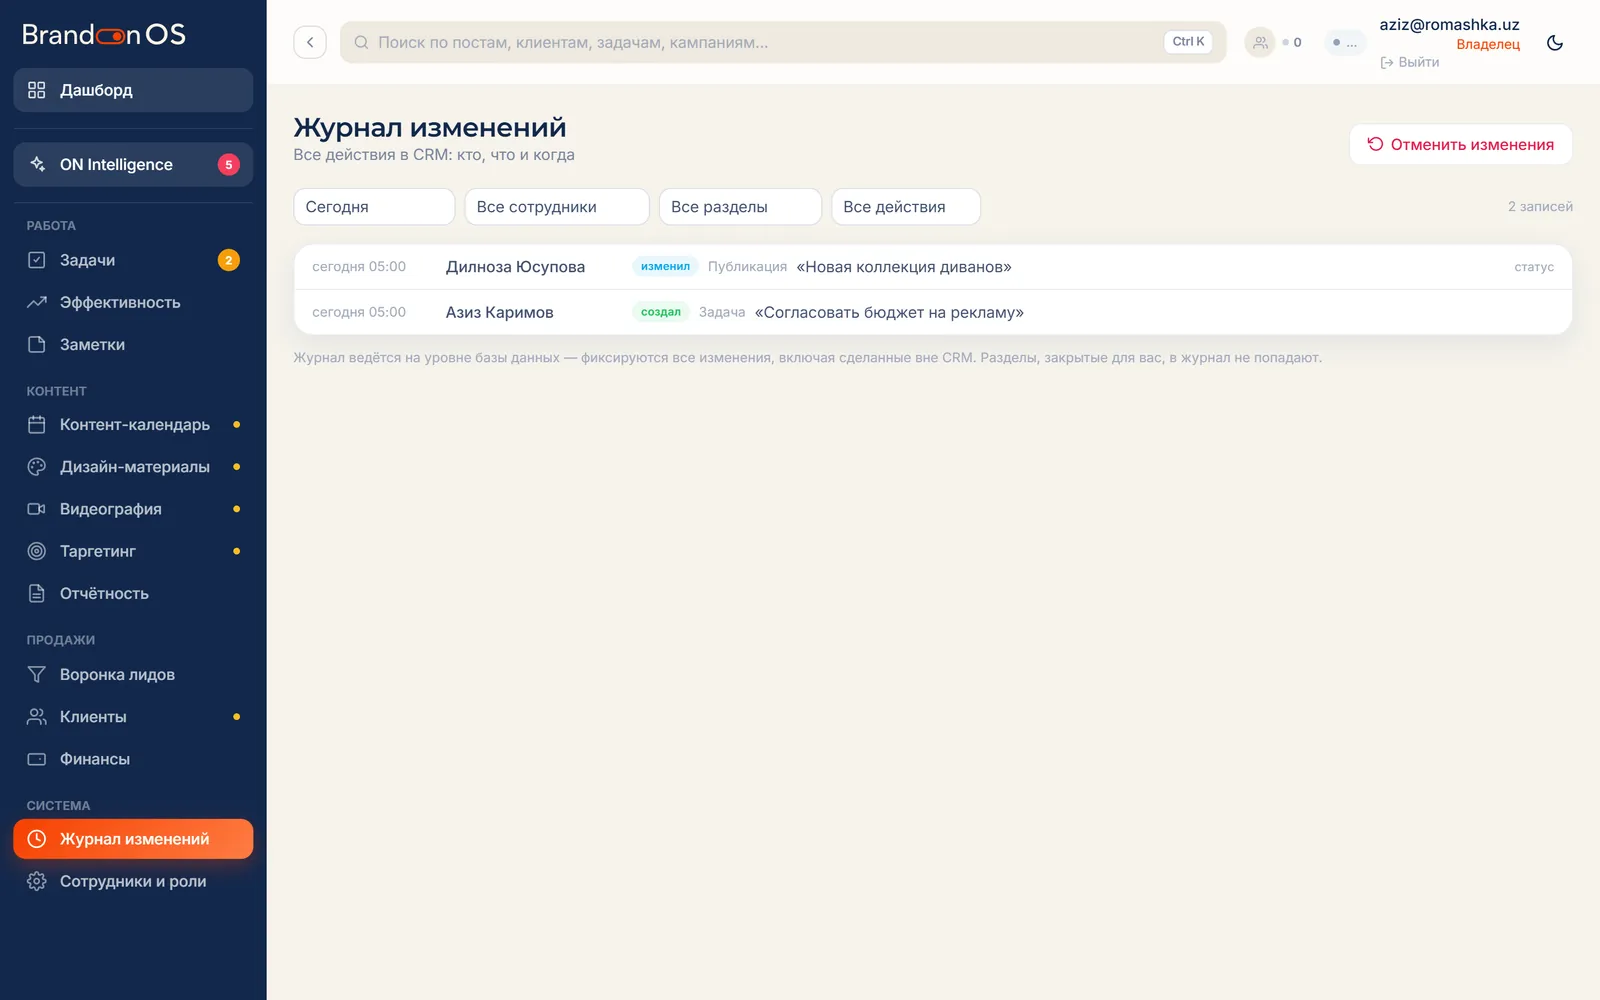Image resolution: width=1600 pixels, height=1000 pixels.
Task: Click «Новая коллекция диванов» publication title
Action: (x=904, y=267)
